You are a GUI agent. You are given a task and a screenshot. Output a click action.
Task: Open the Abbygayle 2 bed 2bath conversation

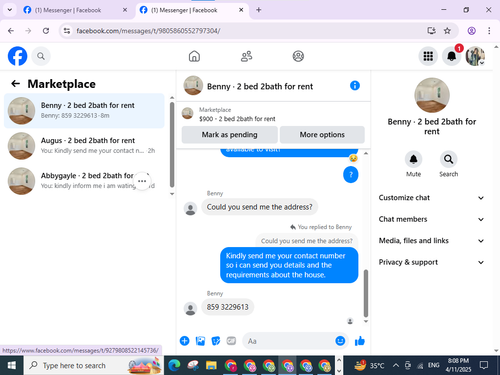(x=84, y=181)
